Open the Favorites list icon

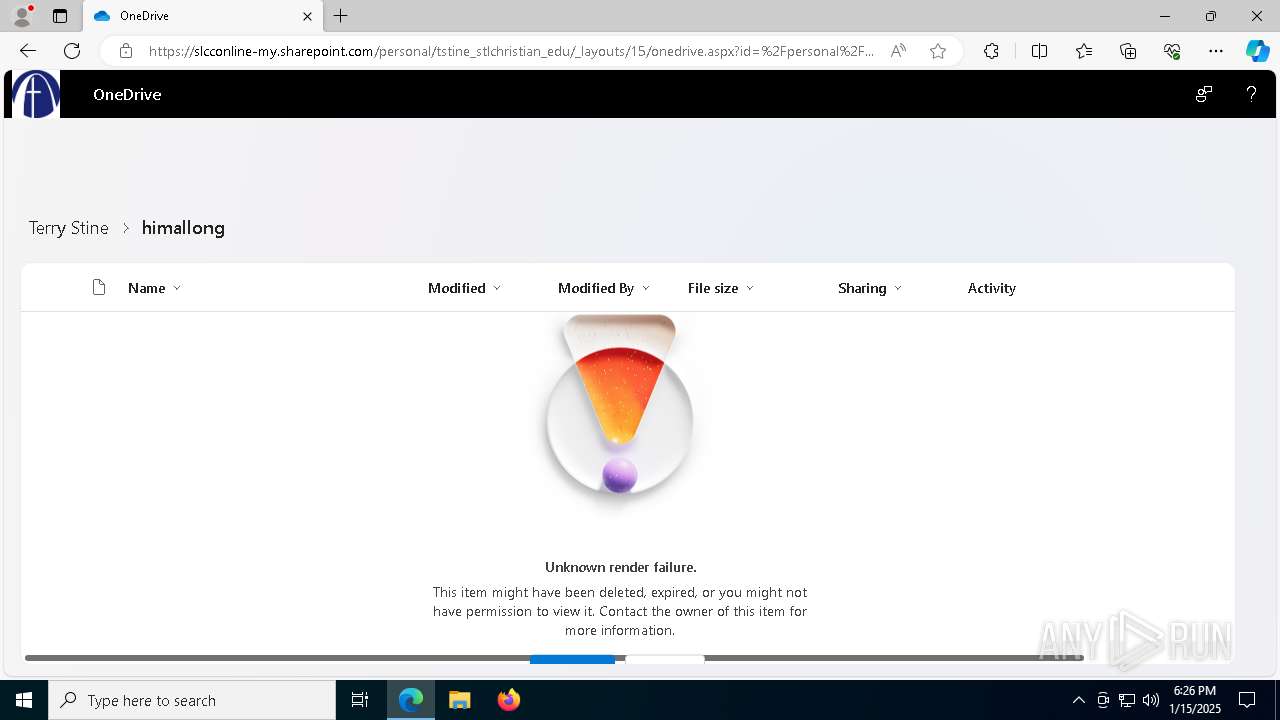1084,51
